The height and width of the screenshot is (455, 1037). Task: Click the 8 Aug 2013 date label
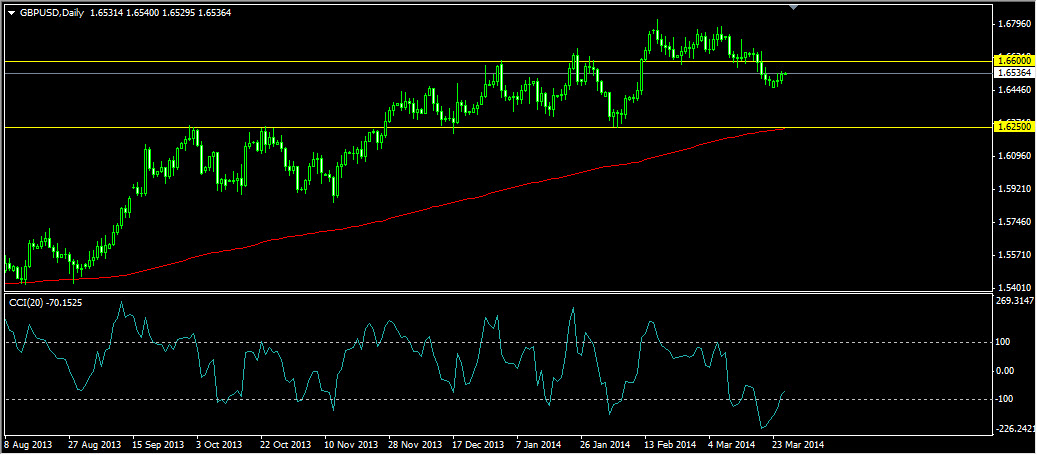(x=28, y=444)
